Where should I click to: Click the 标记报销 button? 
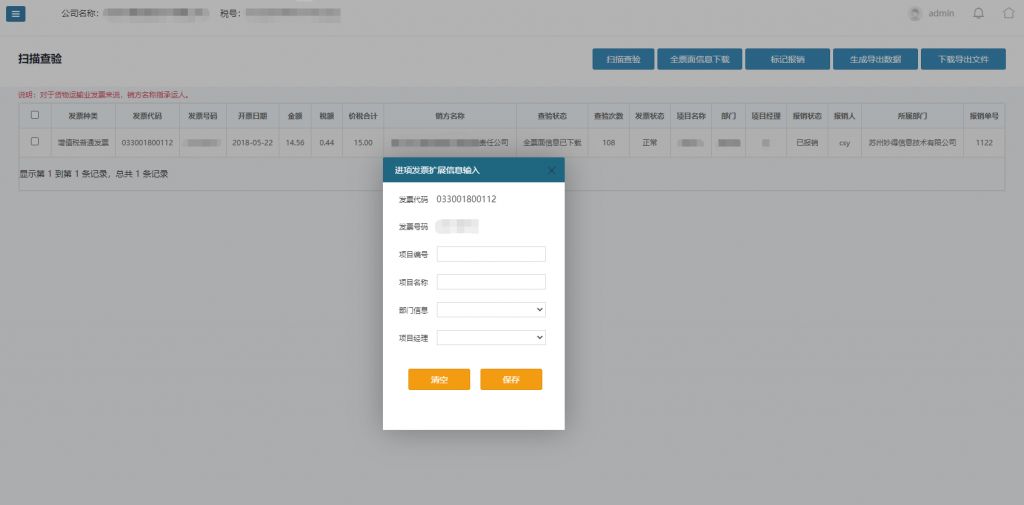(788, 59)
